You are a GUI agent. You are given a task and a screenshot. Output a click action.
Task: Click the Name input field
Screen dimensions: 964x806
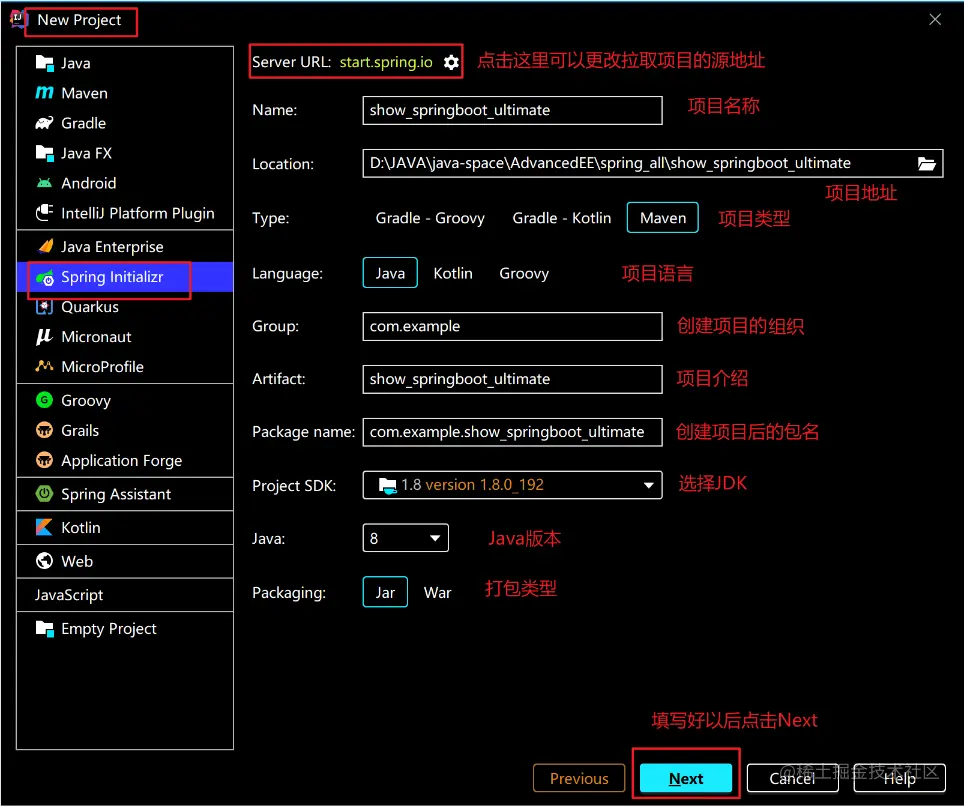coord(513,110)
